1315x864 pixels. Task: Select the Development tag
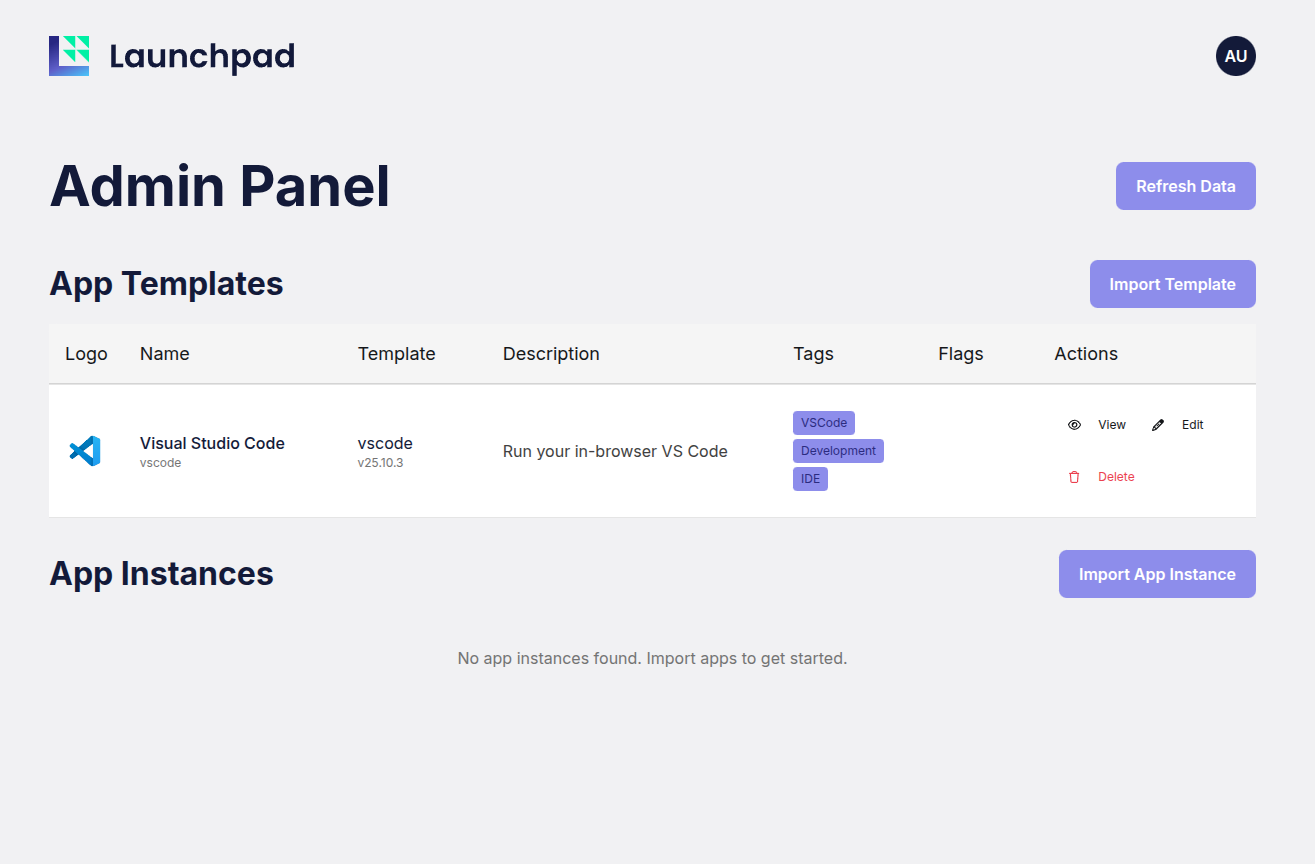(838, 451)
